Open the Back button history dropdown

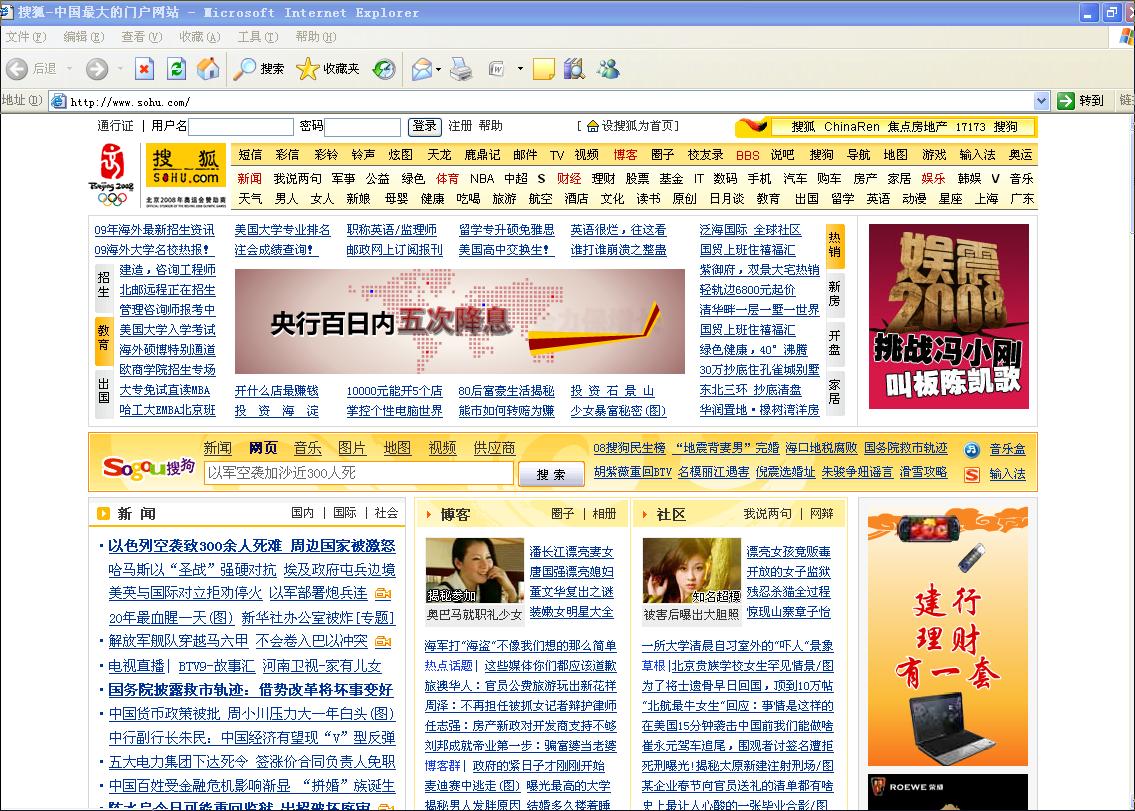click(x=69, y=69)
